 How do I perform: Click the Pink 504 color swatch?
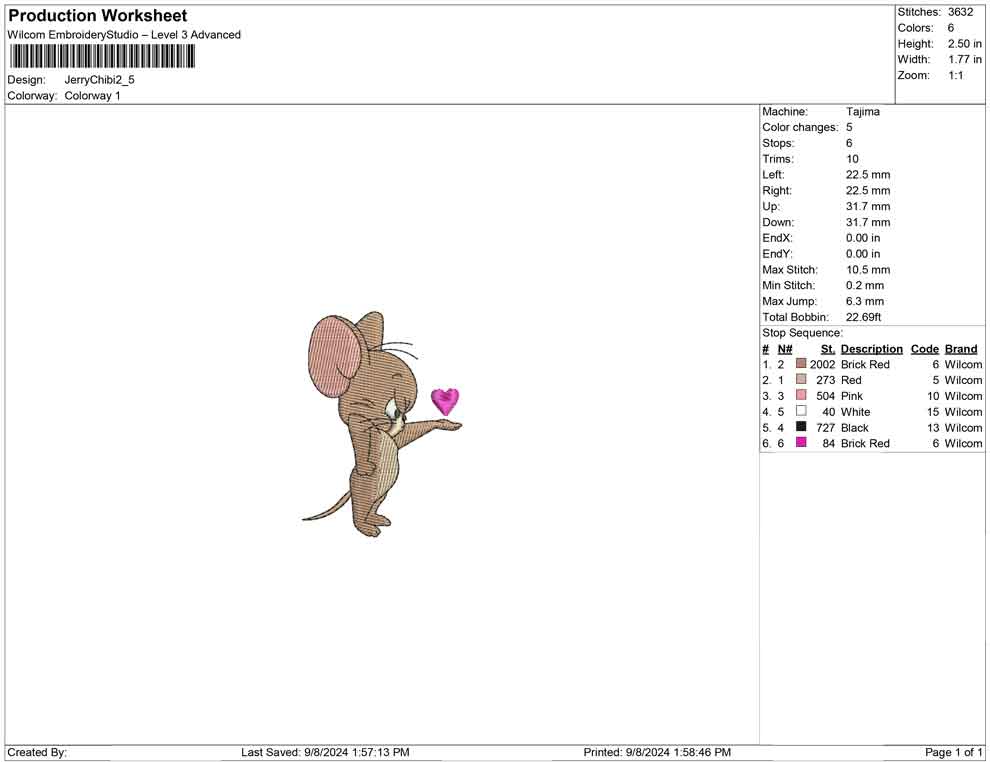click(801, 395)
